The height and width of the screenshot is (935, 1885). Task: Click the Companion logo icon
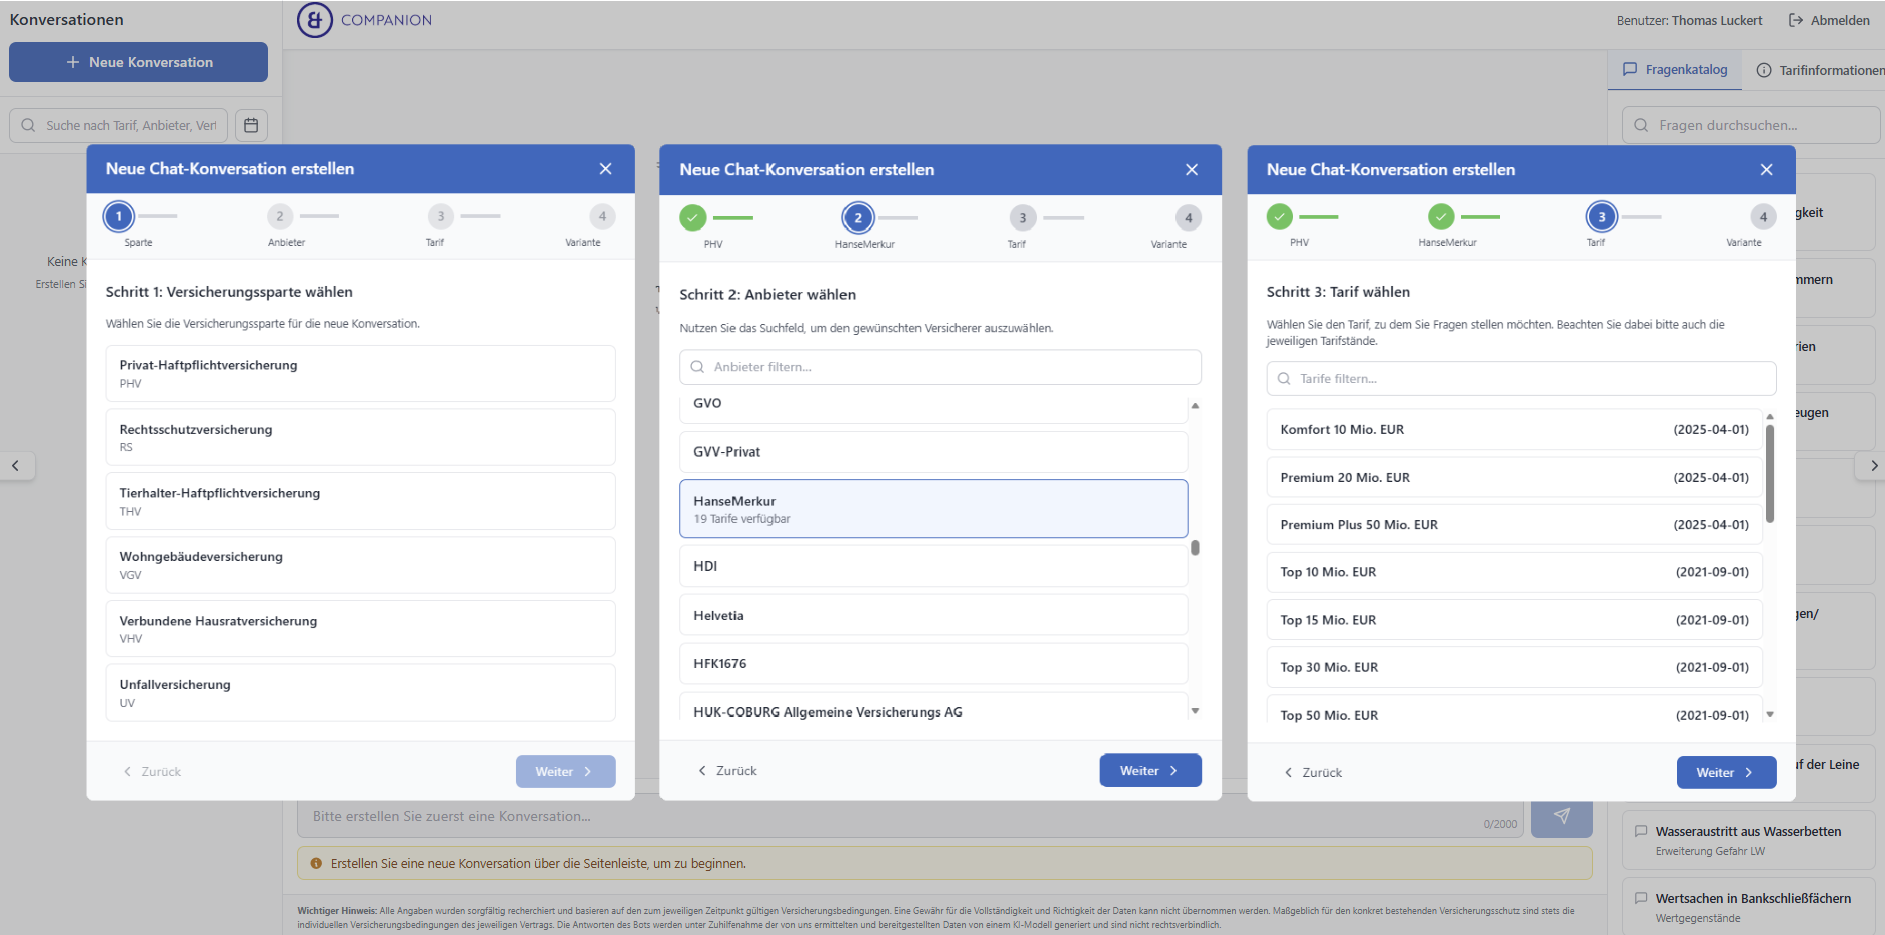click(314, 20)
